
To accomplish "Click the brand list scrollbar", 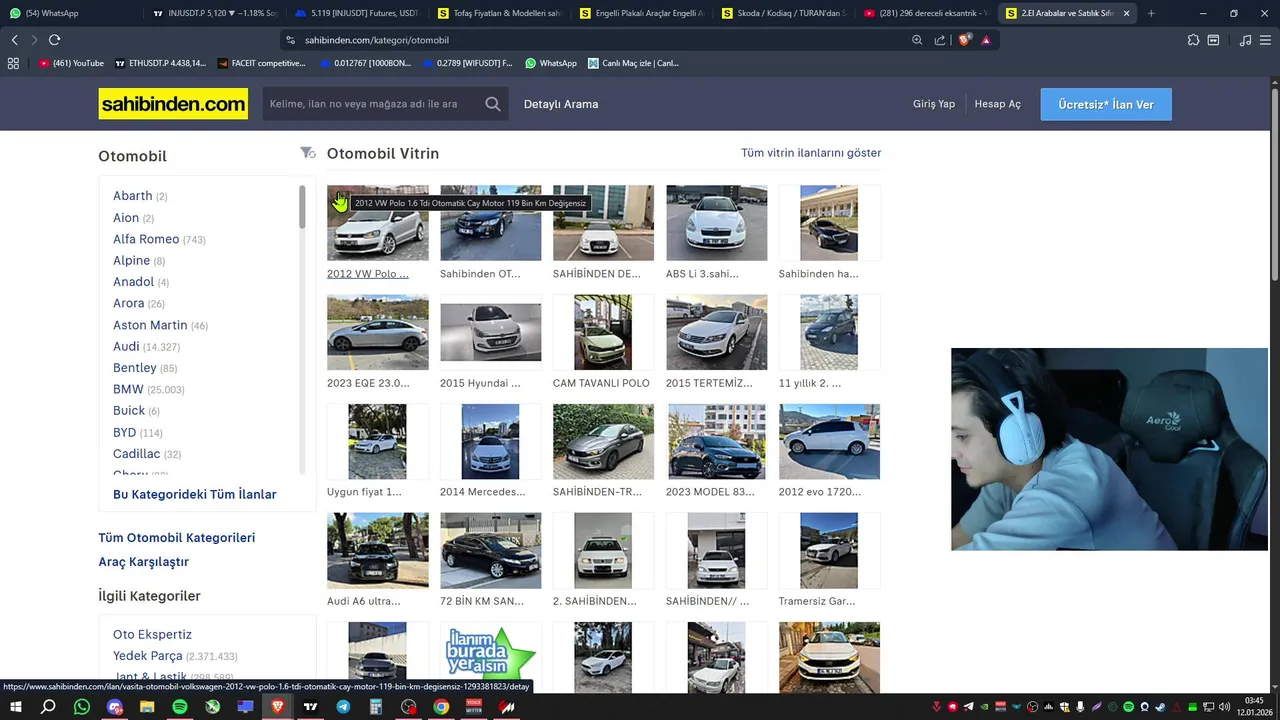I will tap(302, 207).
